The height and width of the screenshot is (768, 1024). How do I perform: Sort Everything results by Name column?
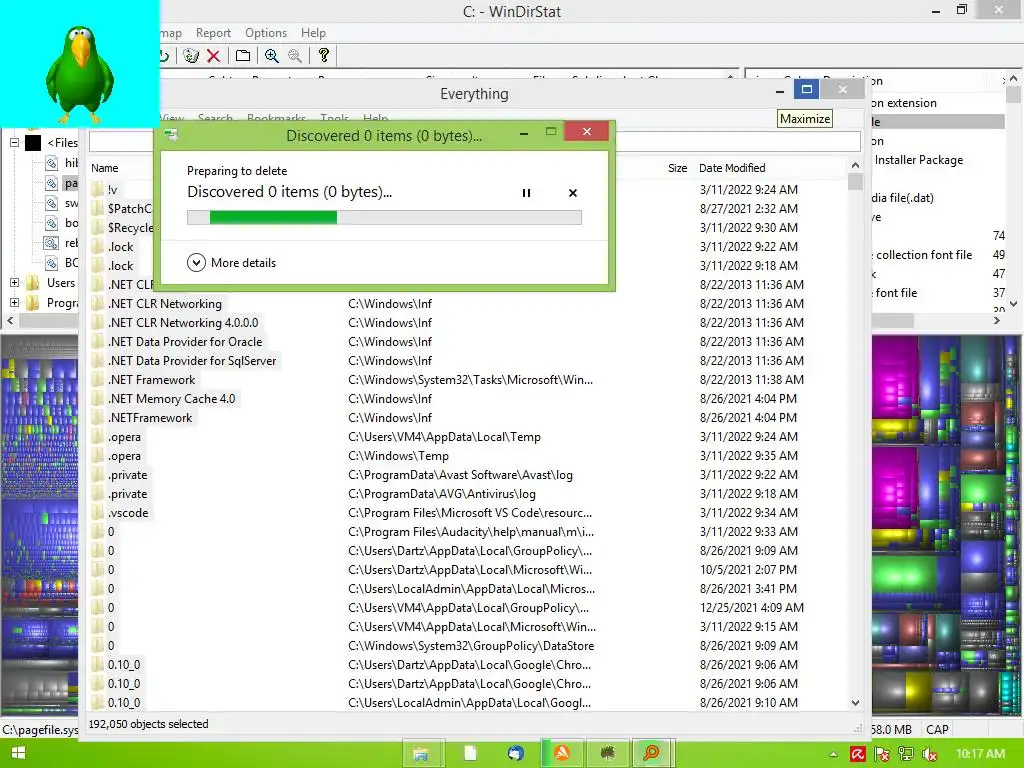pos(104,168)
